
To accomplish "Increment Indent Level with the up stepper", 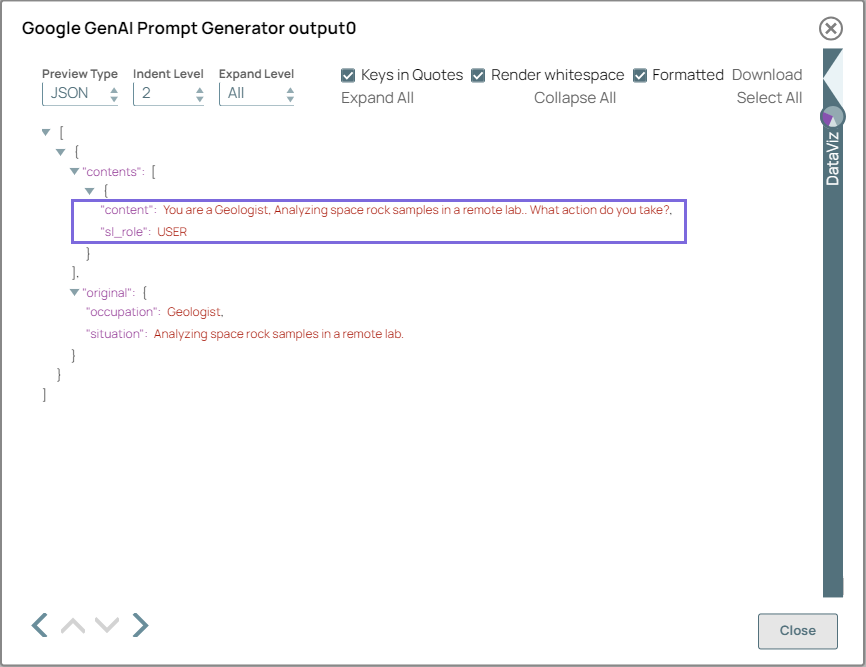I will point(199,88).
